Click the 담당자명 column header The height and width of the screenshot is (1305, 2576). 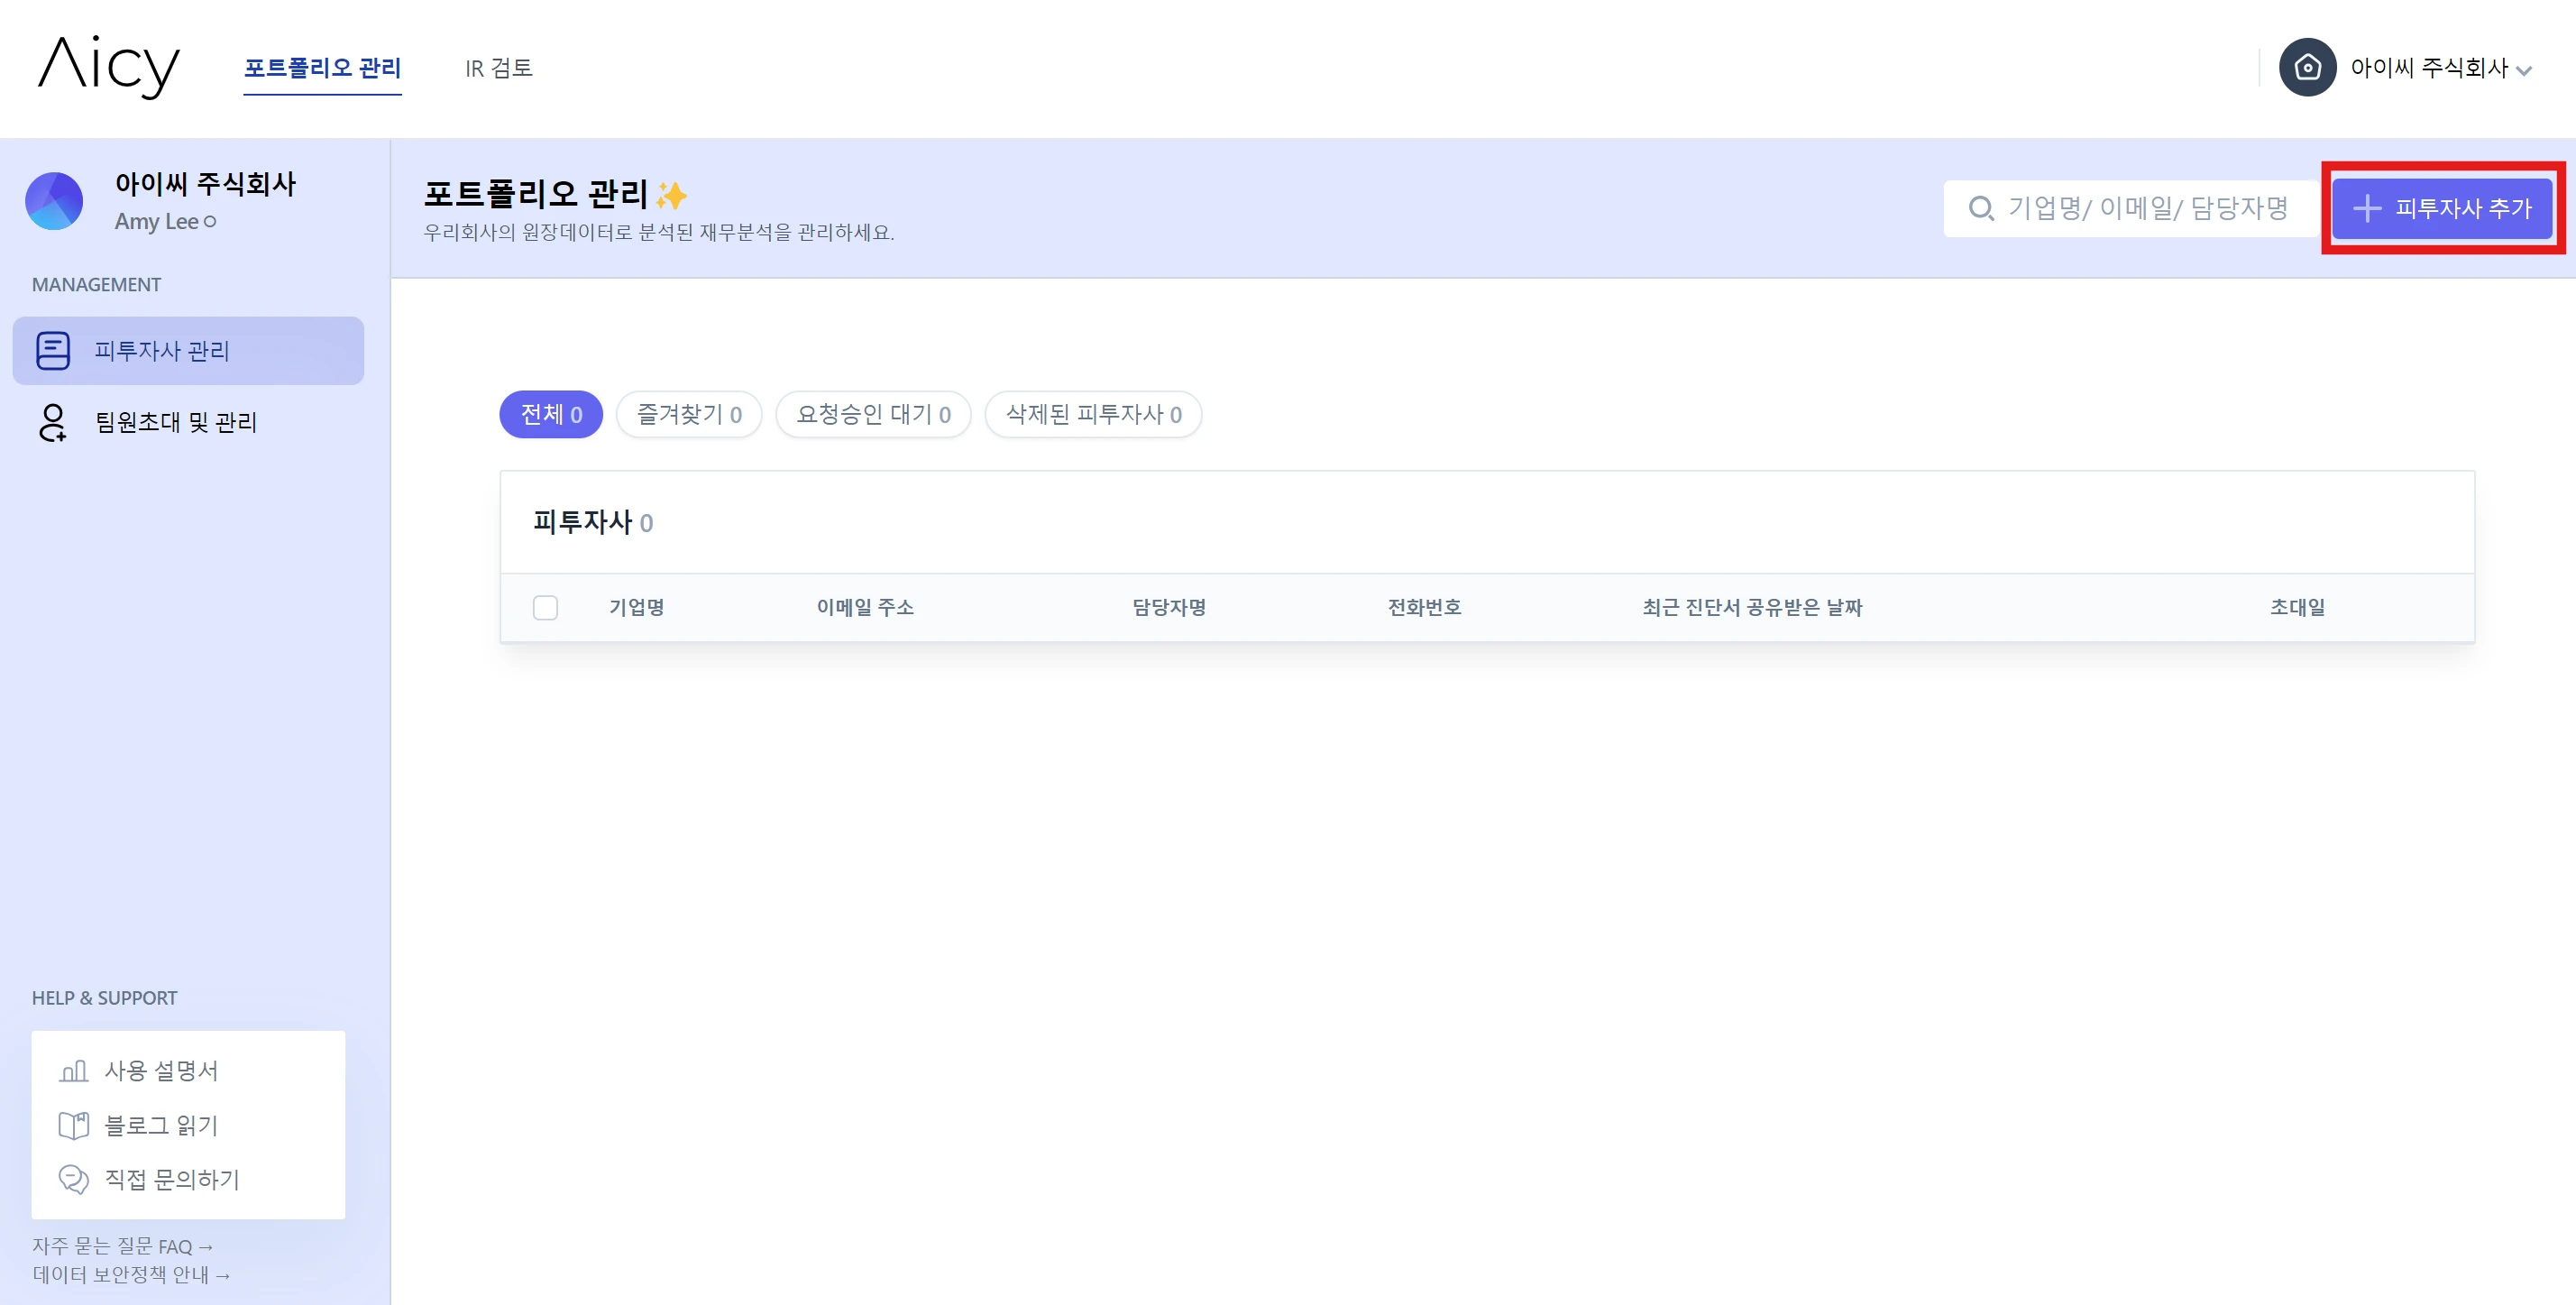click(x=1169, y=607)
